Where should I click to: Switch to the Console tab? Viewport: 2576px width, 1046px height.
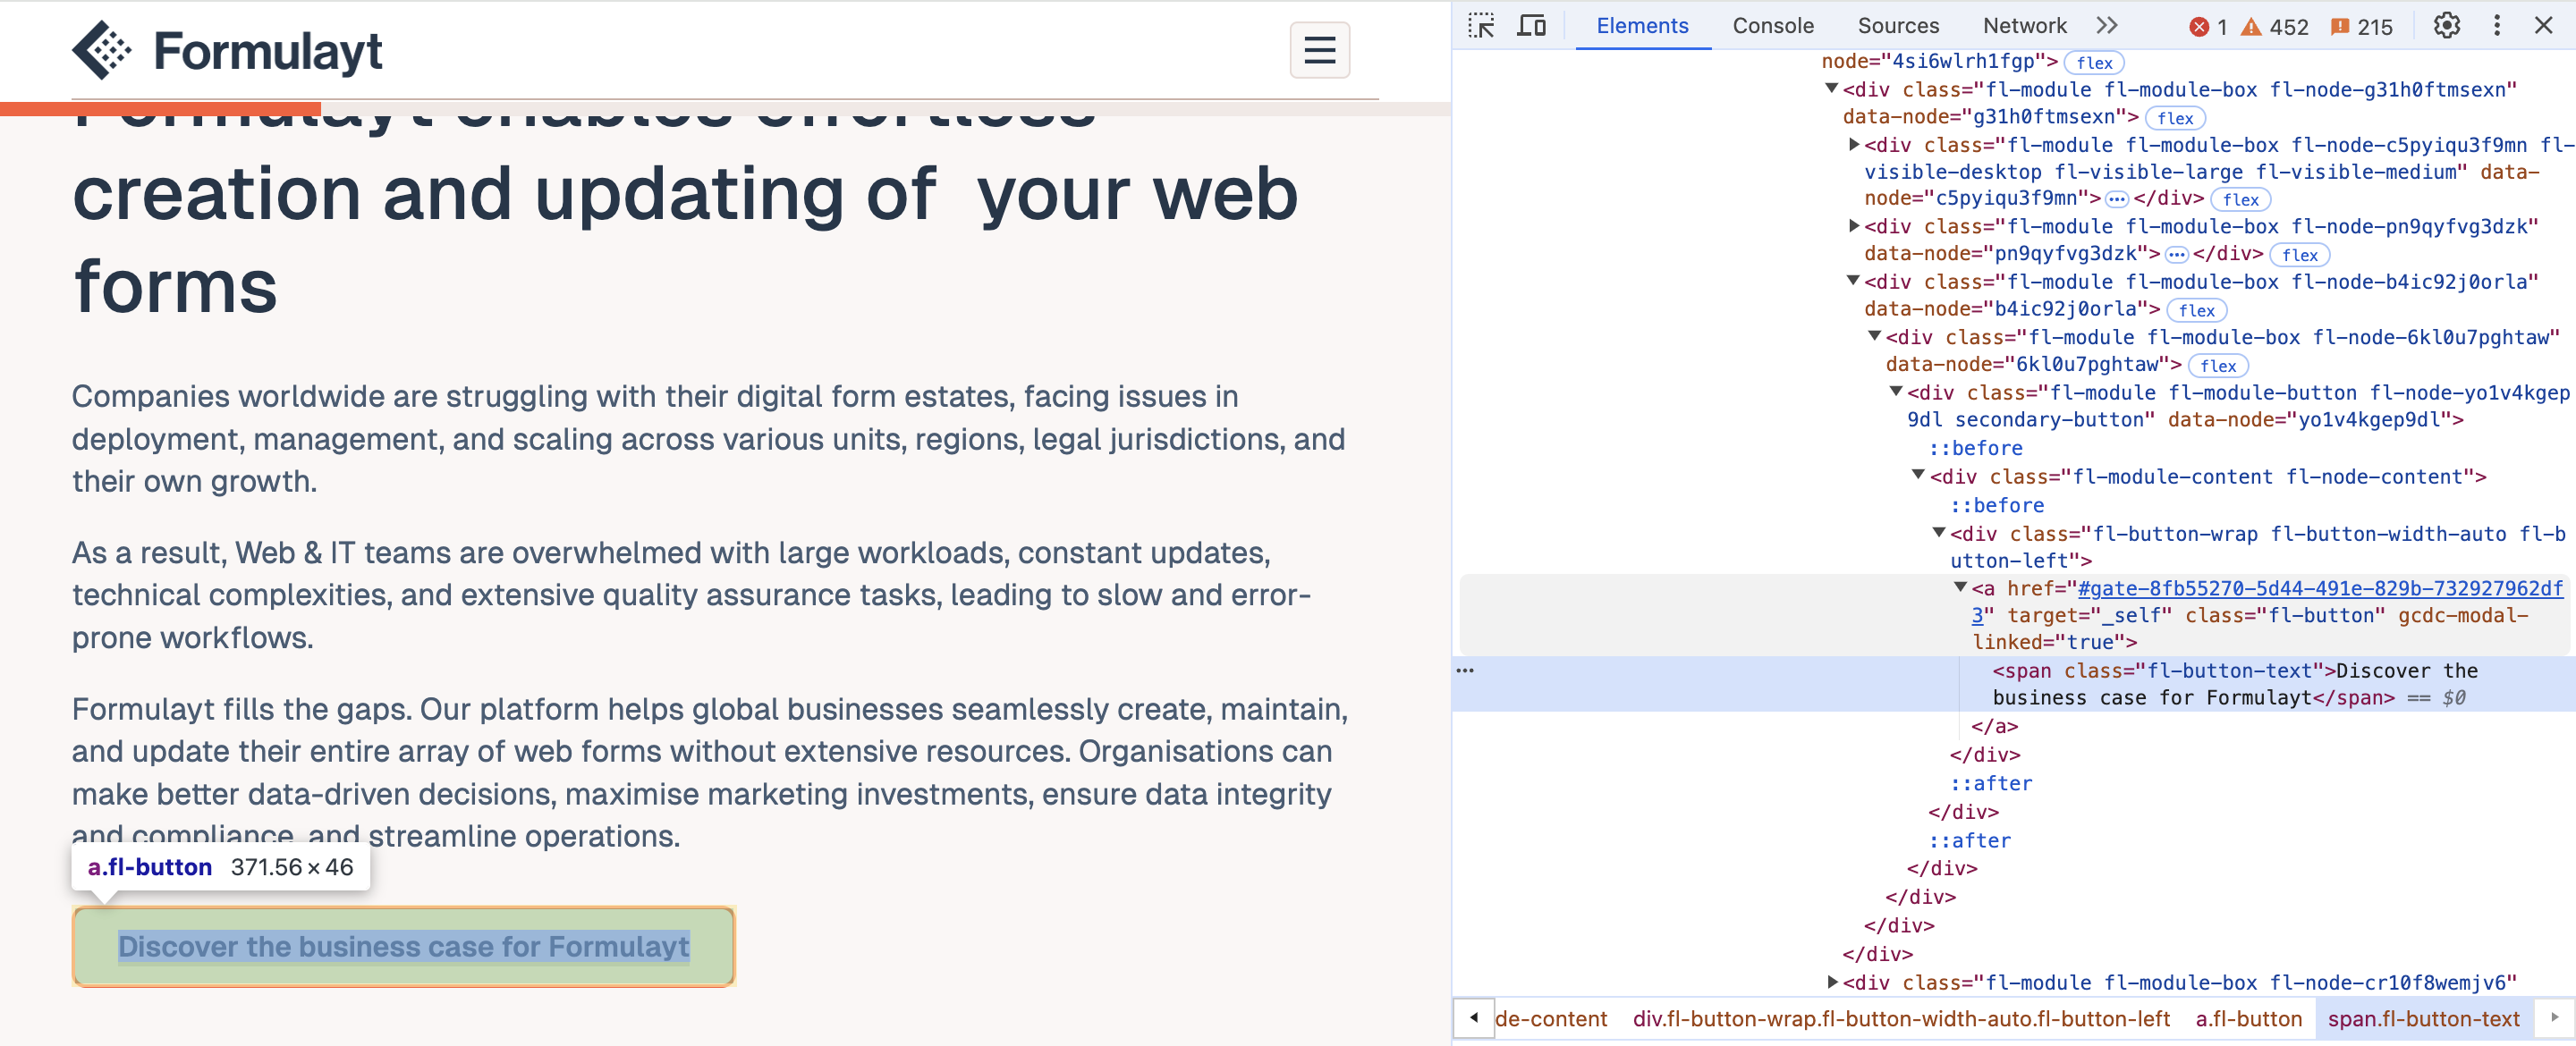tap(1772, 26)
